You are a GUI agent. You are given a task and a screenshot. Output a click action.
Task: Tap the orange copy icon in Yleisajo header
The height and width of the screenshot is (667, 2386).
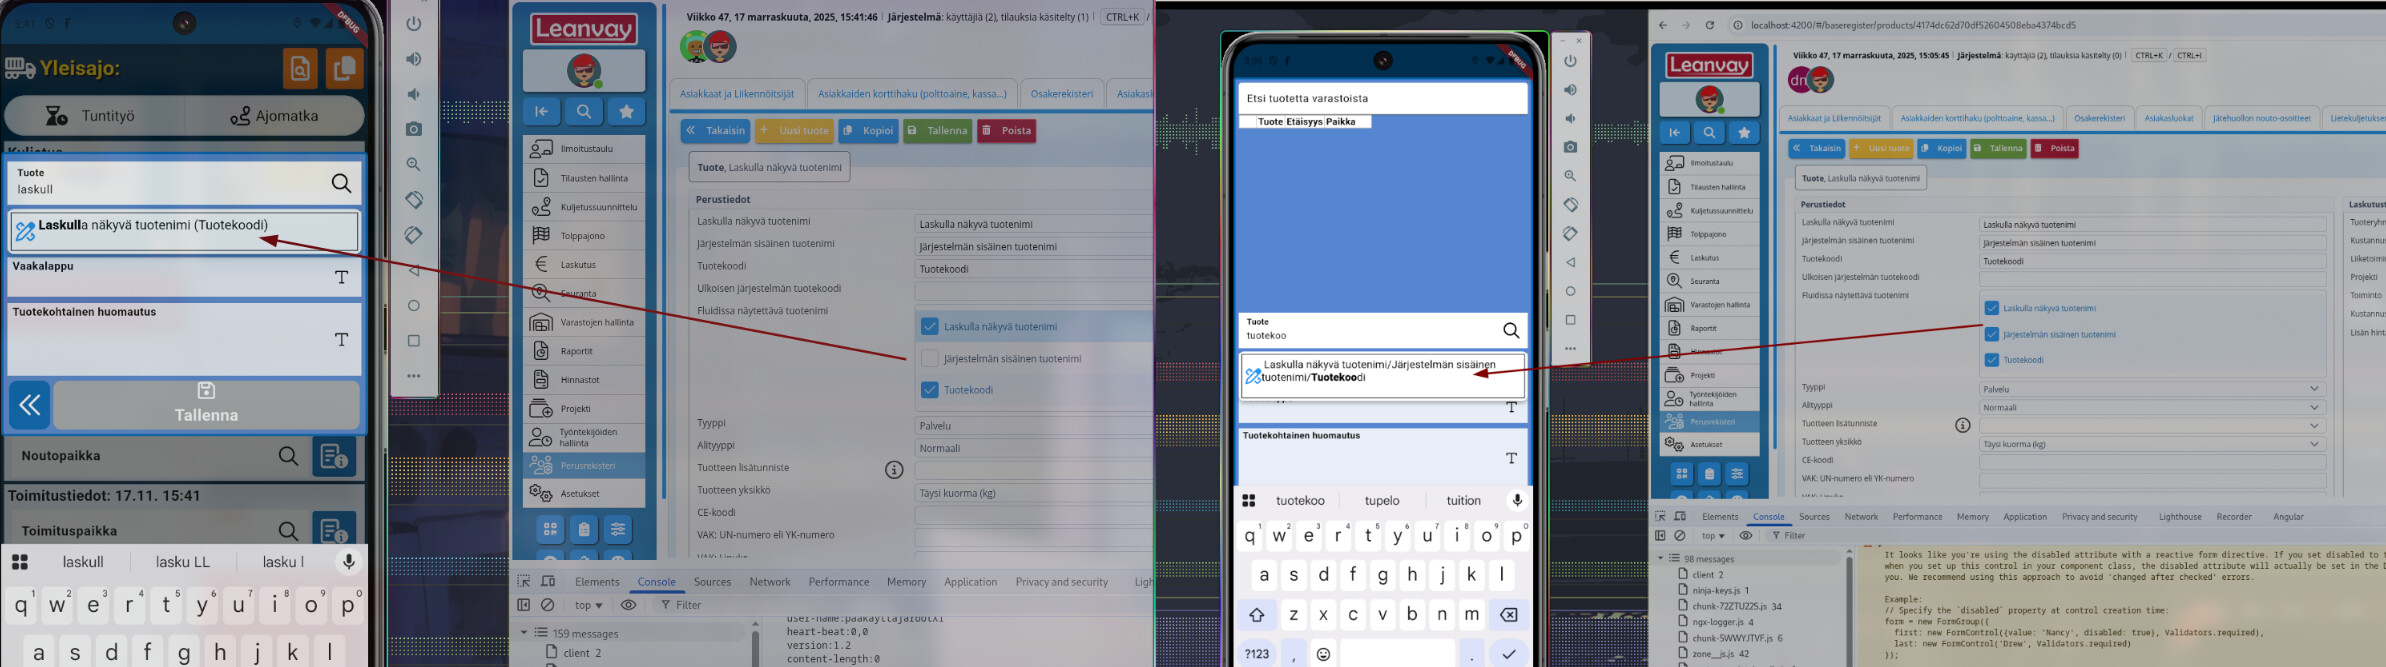point(344,69)
